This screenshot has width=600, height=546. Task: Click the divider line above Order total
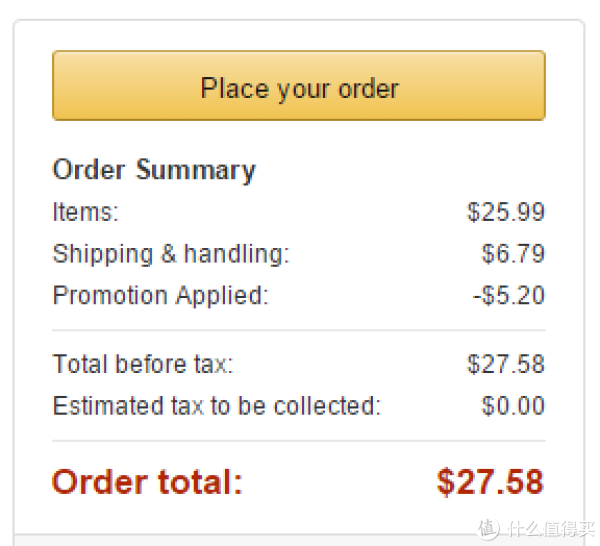pos(299,441)
